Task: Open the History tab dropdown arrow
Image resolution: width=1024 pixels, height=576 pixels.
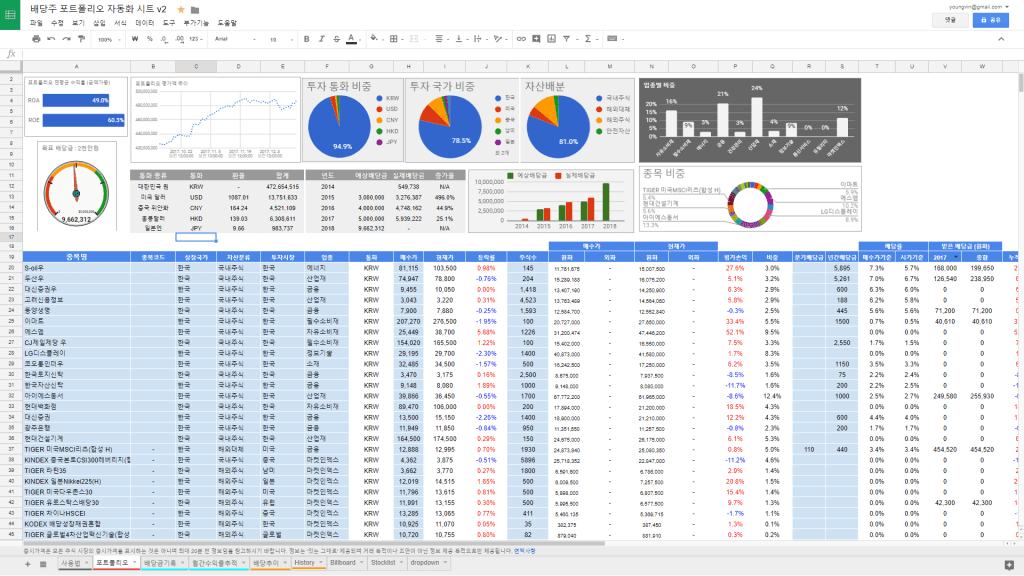Action: pos(321,563)
